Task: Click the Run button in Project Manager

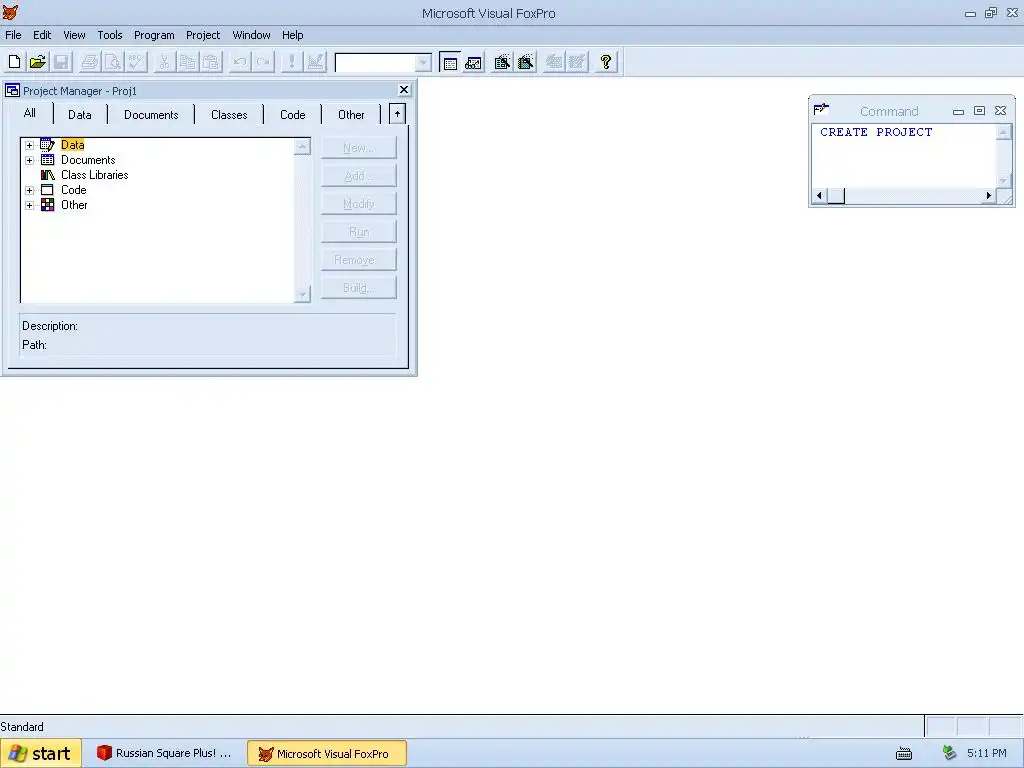Action: [359, 232]
